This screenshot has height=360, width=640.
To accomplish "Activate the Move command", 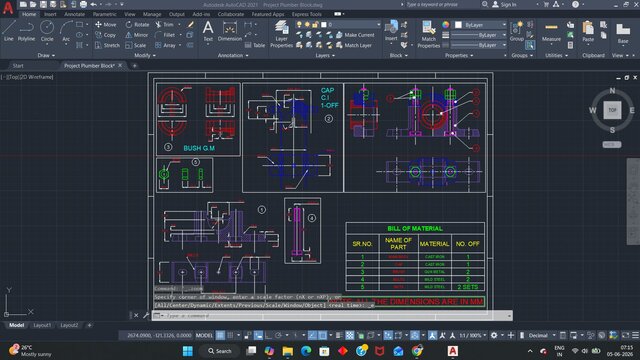I will (x=106, y=24).
